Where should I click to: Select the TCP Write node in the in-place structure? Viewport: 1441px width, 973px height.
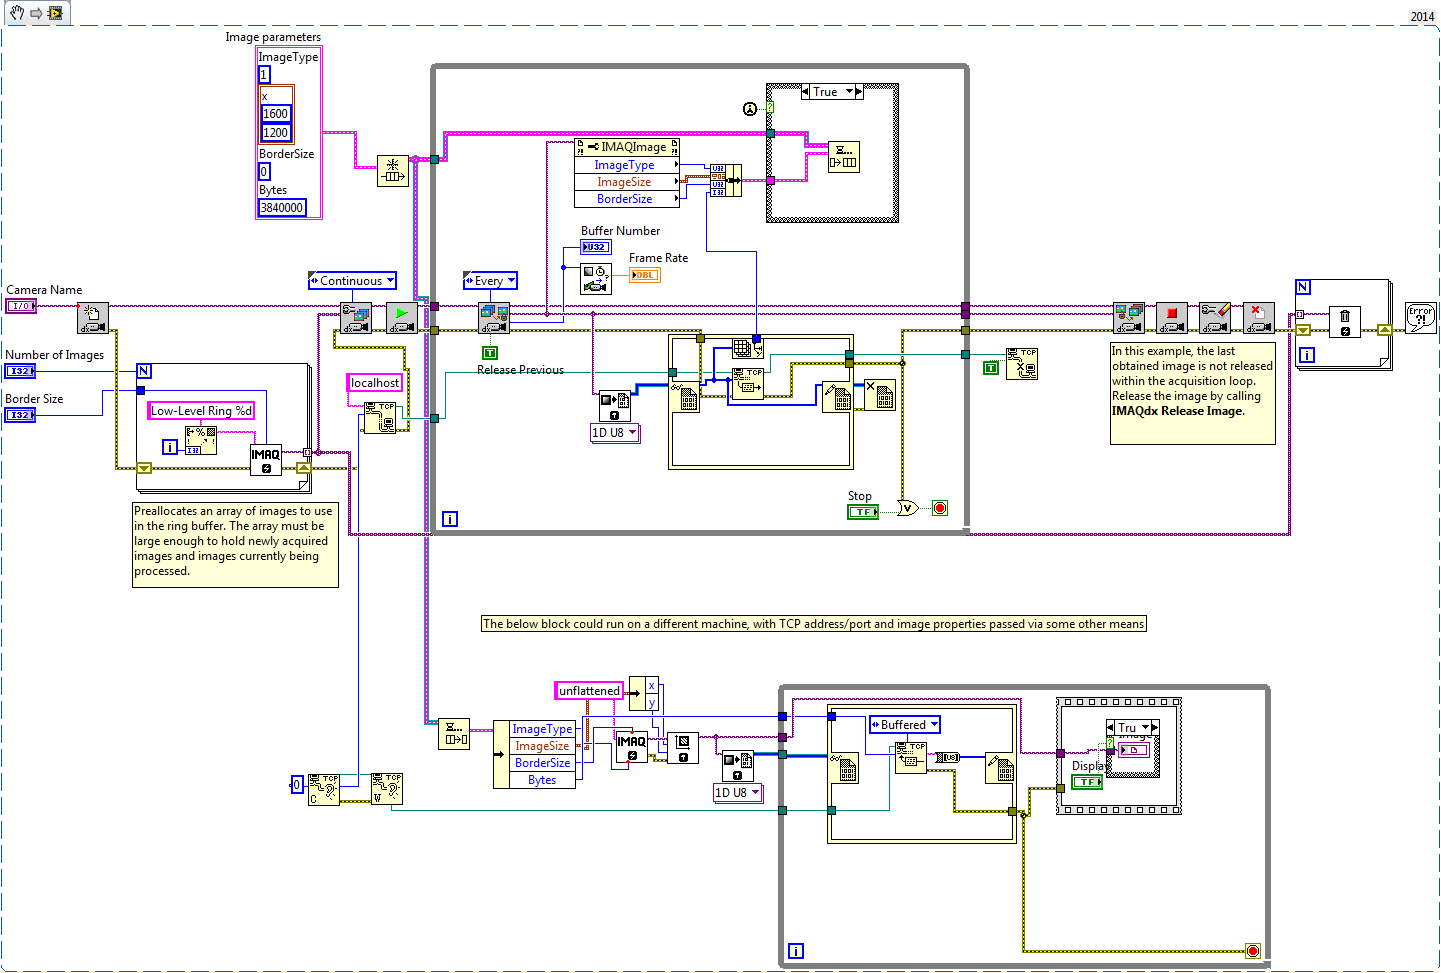748,384
